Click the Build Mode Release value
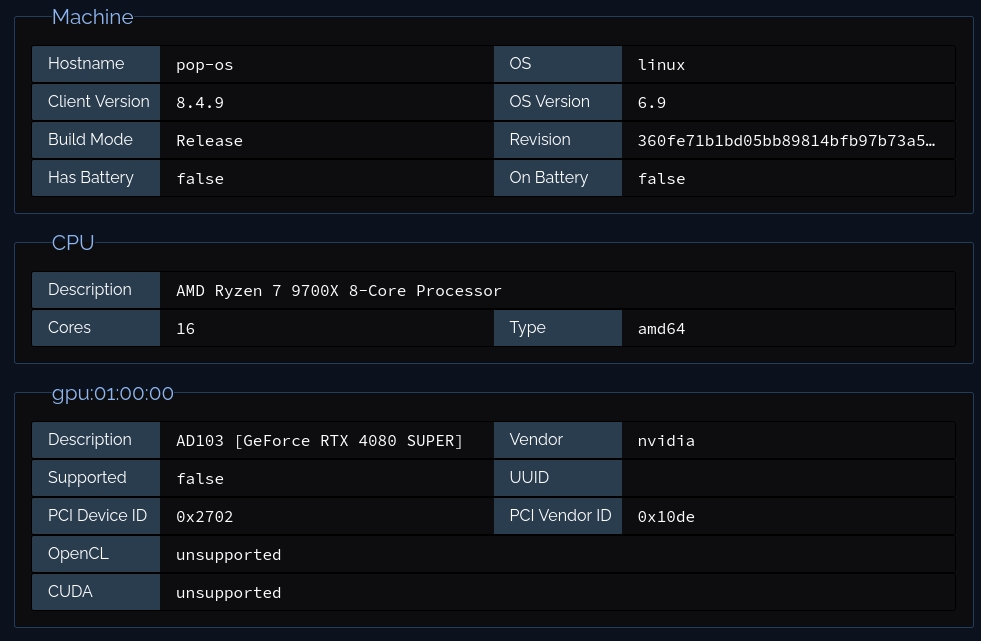Screen dimensions: 981x641 click(210, 141)
